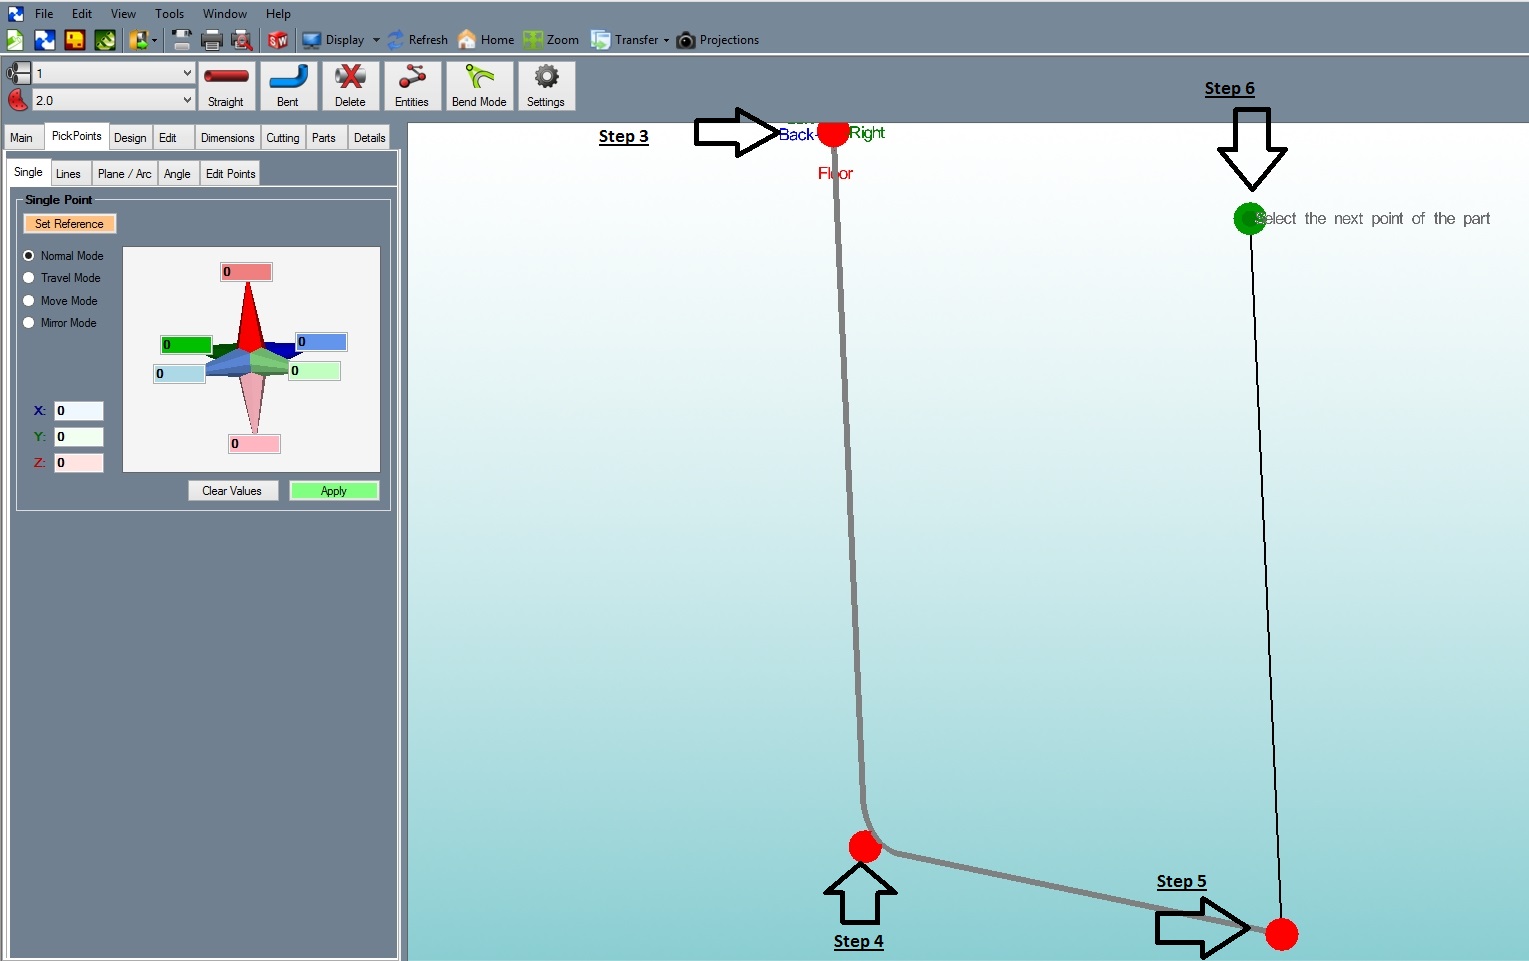Viewport: 1529px width, 961px height.
Task: Click the Set Reference button
Action: (69, 224)
